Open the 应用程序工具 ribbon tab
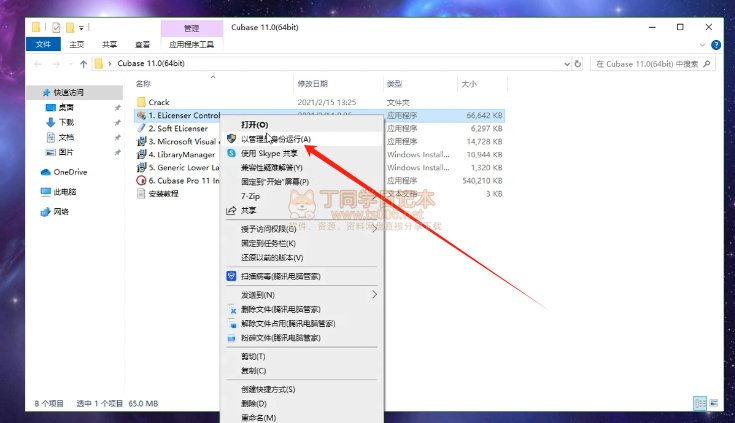The width and height of the screenshot is (735, 423). [191, 44]
